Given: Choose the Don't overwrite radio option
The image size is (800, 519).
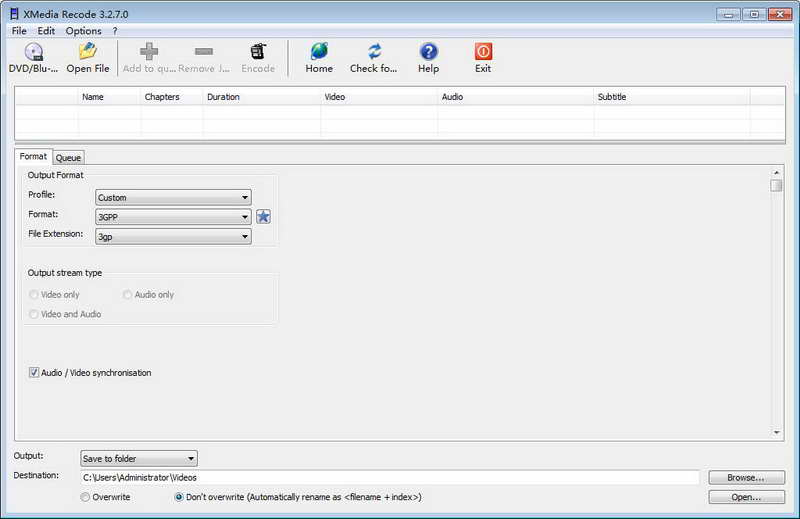Looking at the screenshot, I should coord(179,497).
